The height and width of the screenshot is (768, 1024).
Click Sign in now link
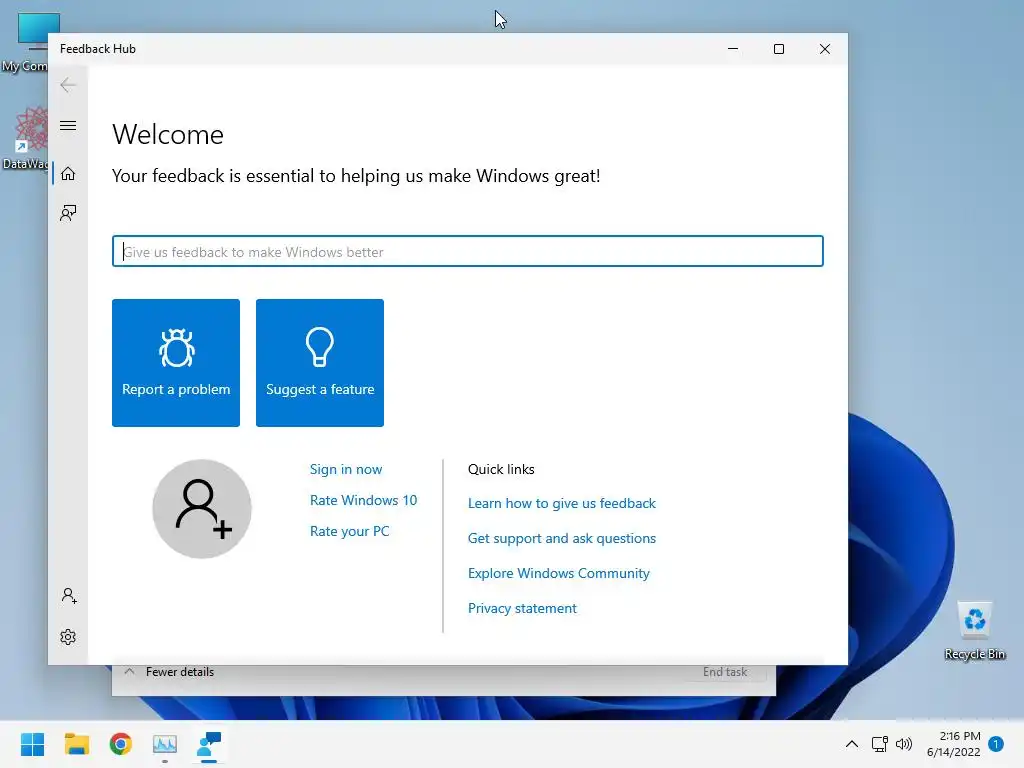pos(346,470)
